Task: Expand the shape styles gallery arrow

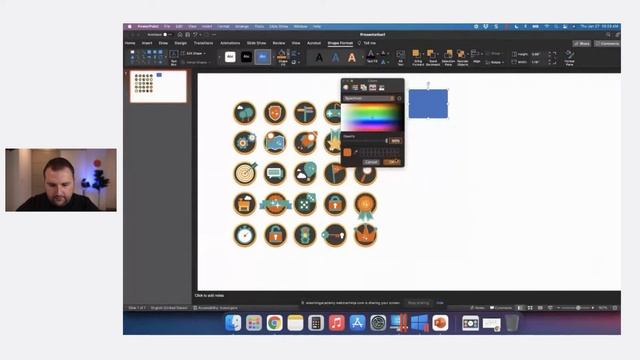Action: [273, 57]
